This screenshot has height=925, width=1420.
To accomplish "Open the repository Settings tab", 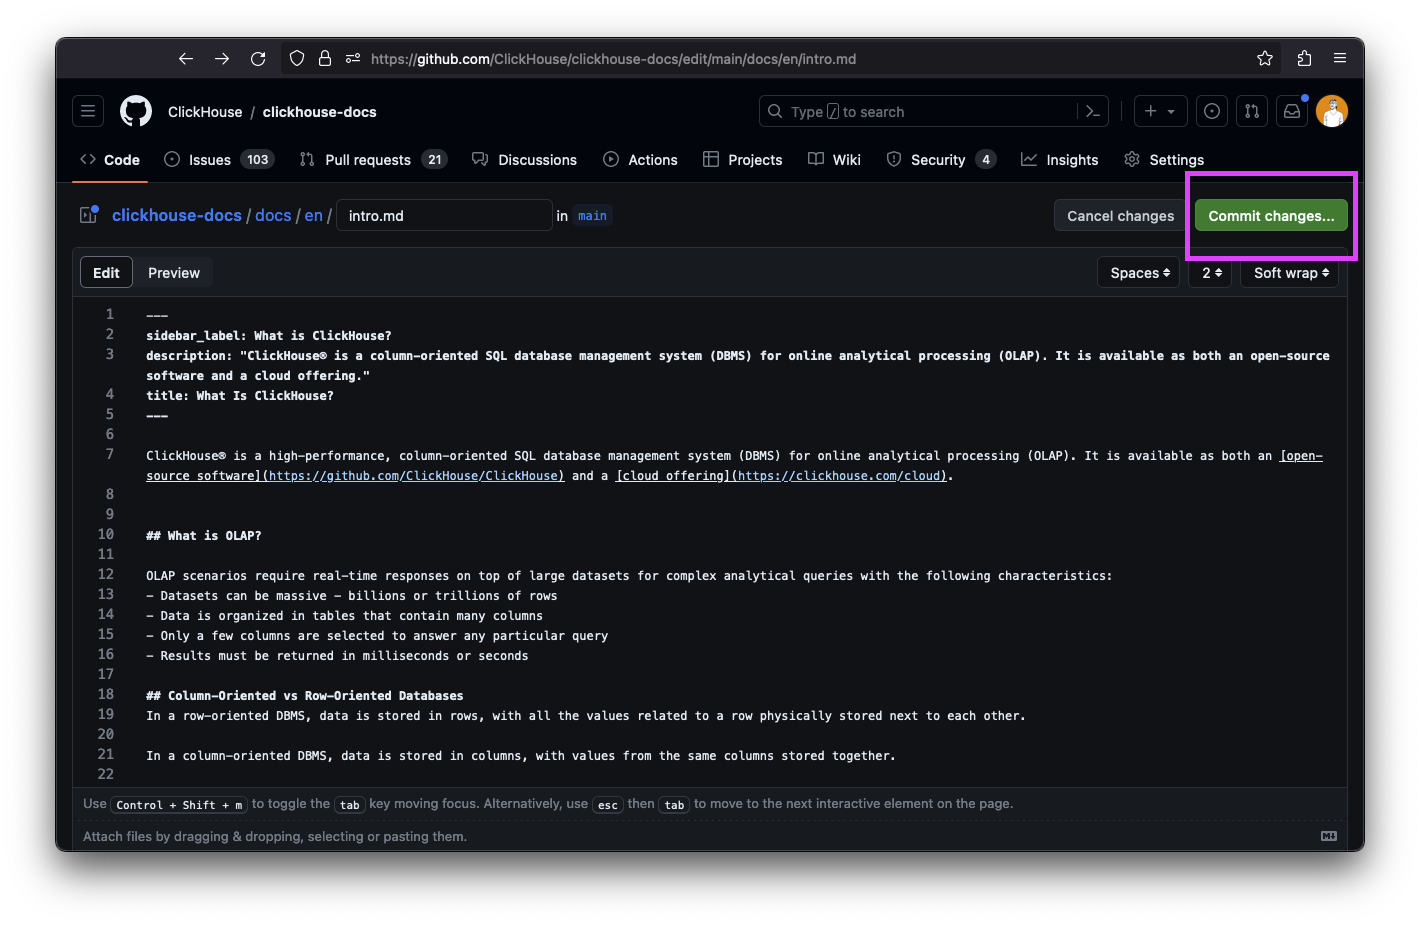I will coord(1164,160).
